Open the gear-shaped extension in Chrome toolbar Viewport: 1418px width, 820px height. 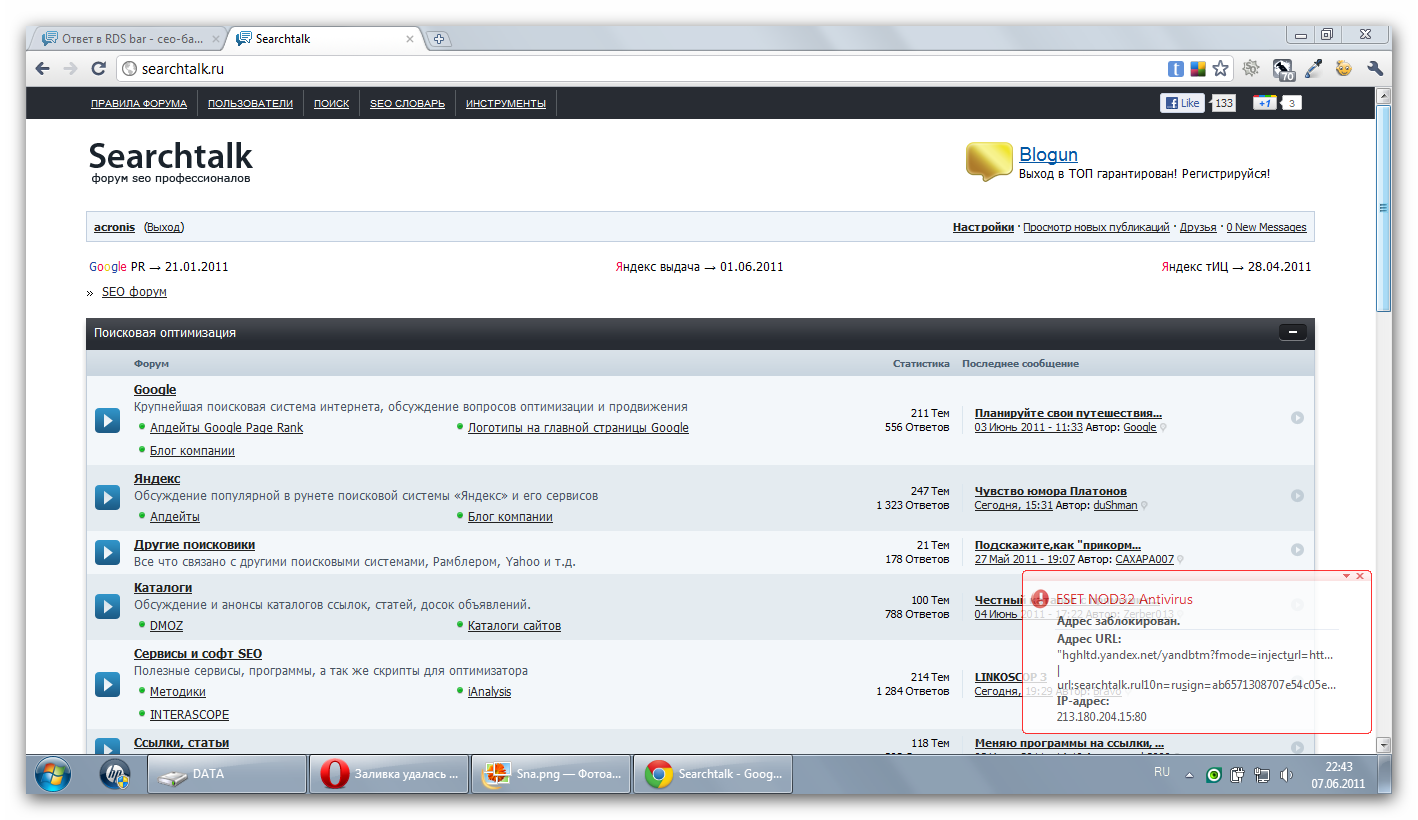pos(1251,69)
